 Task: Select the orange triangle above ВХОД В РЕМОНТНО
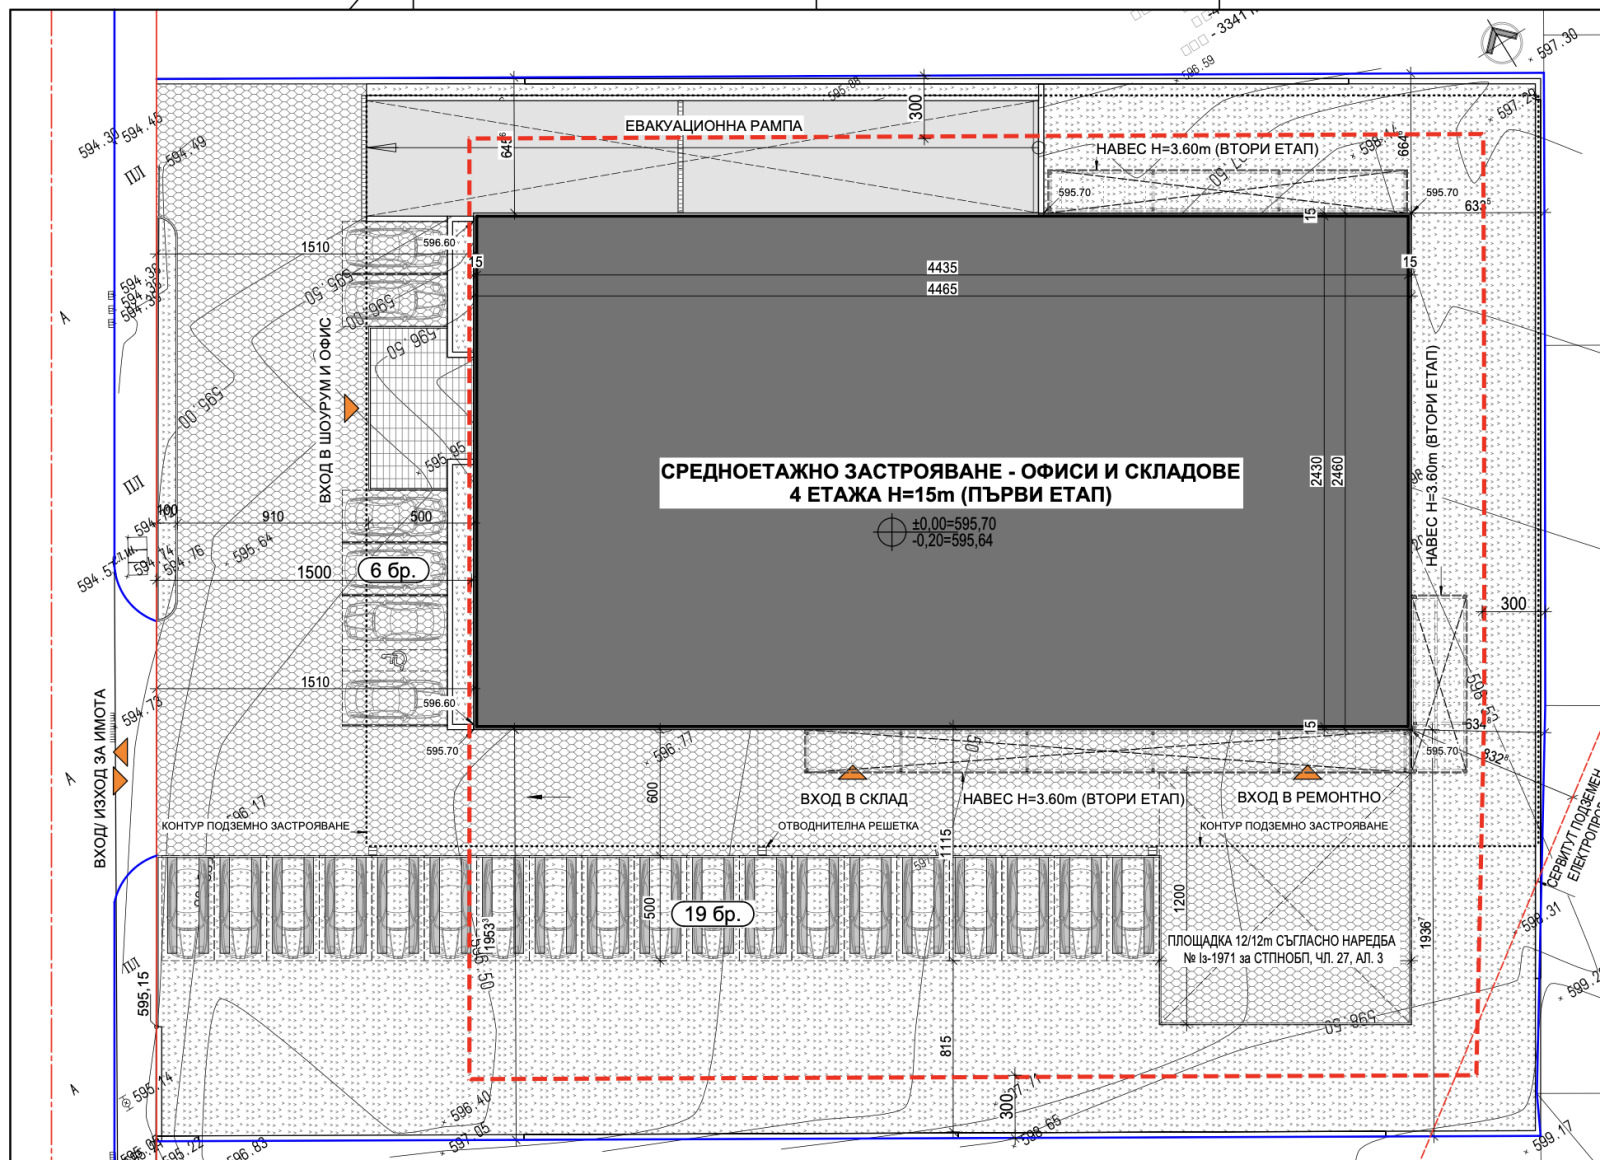(1307, 773)
